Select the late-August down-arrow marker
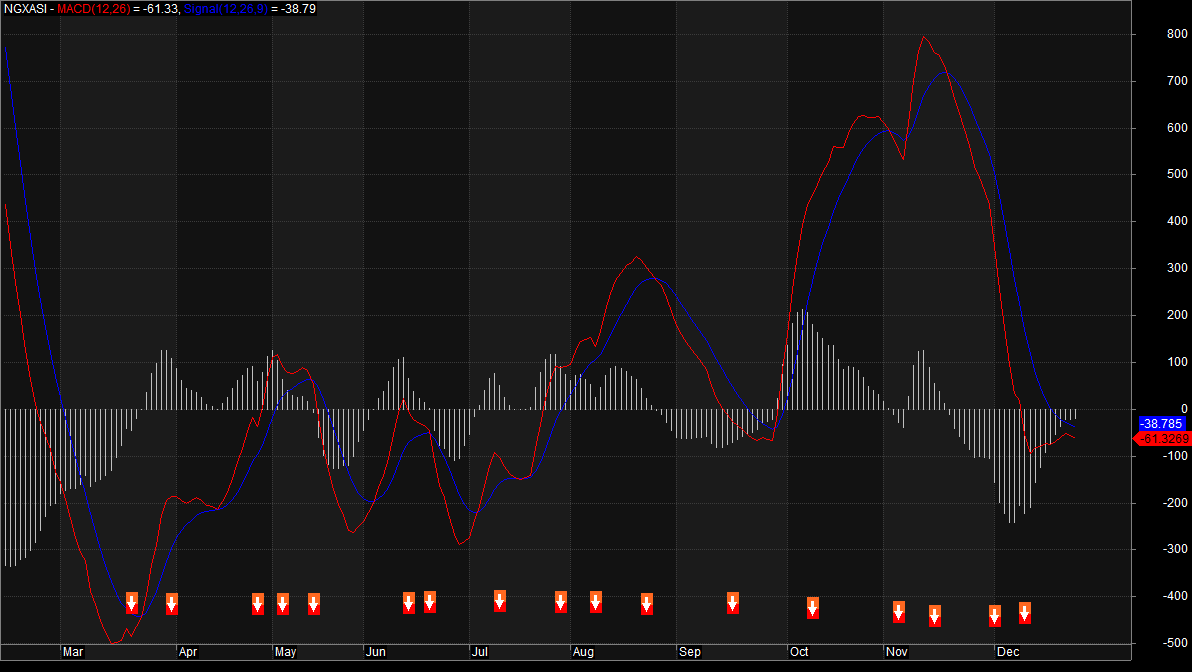 coord(647,604)
